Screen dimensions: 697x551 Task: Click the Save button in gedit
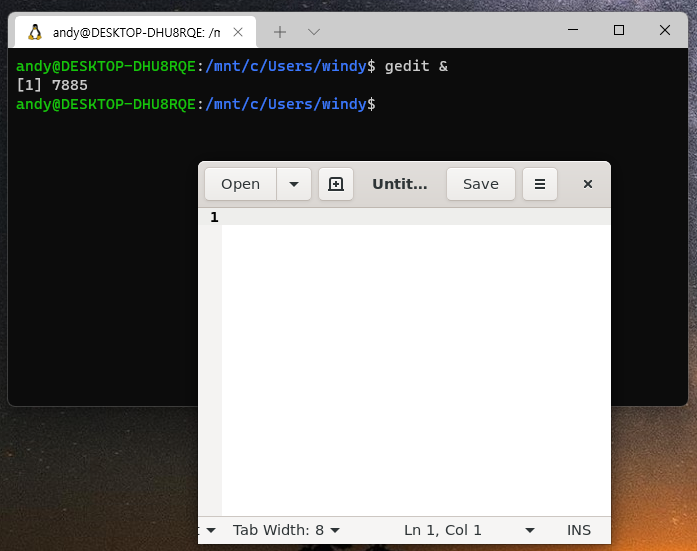click(x=481, y=184)
